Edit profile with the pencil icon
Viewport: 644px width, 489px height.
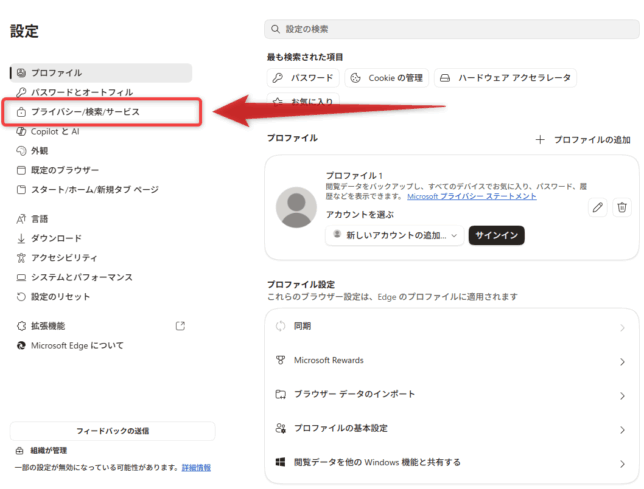coord(598,207)
